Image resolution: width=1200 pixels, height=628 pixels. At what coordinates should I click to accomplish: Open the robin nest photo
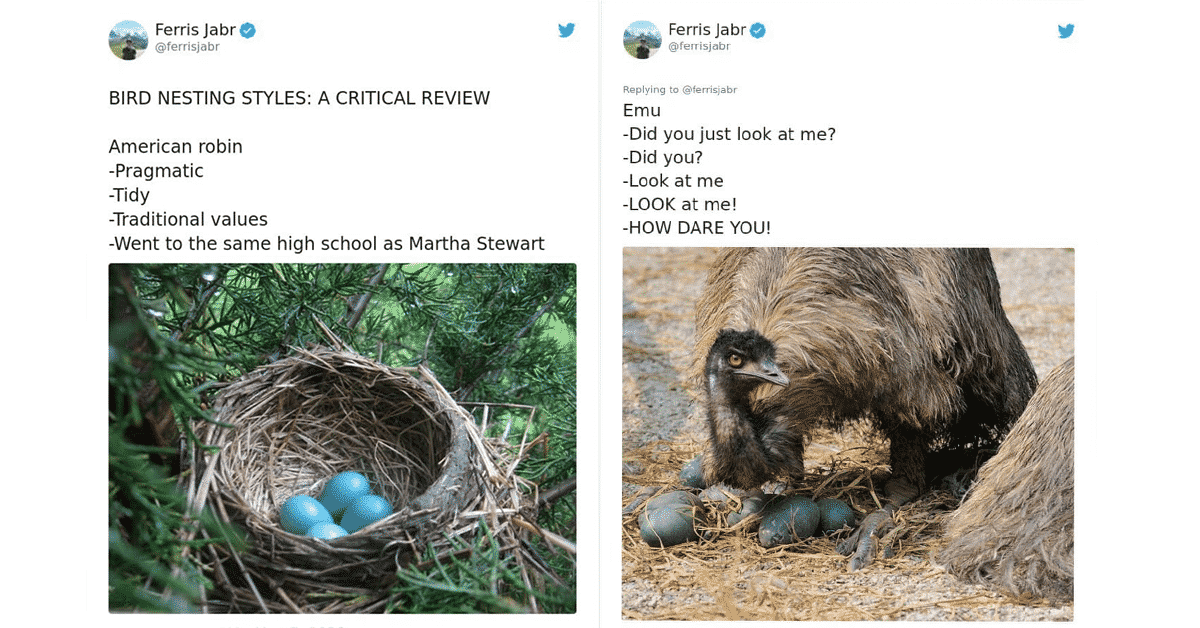pyautogui.click(x=342, y=438)
